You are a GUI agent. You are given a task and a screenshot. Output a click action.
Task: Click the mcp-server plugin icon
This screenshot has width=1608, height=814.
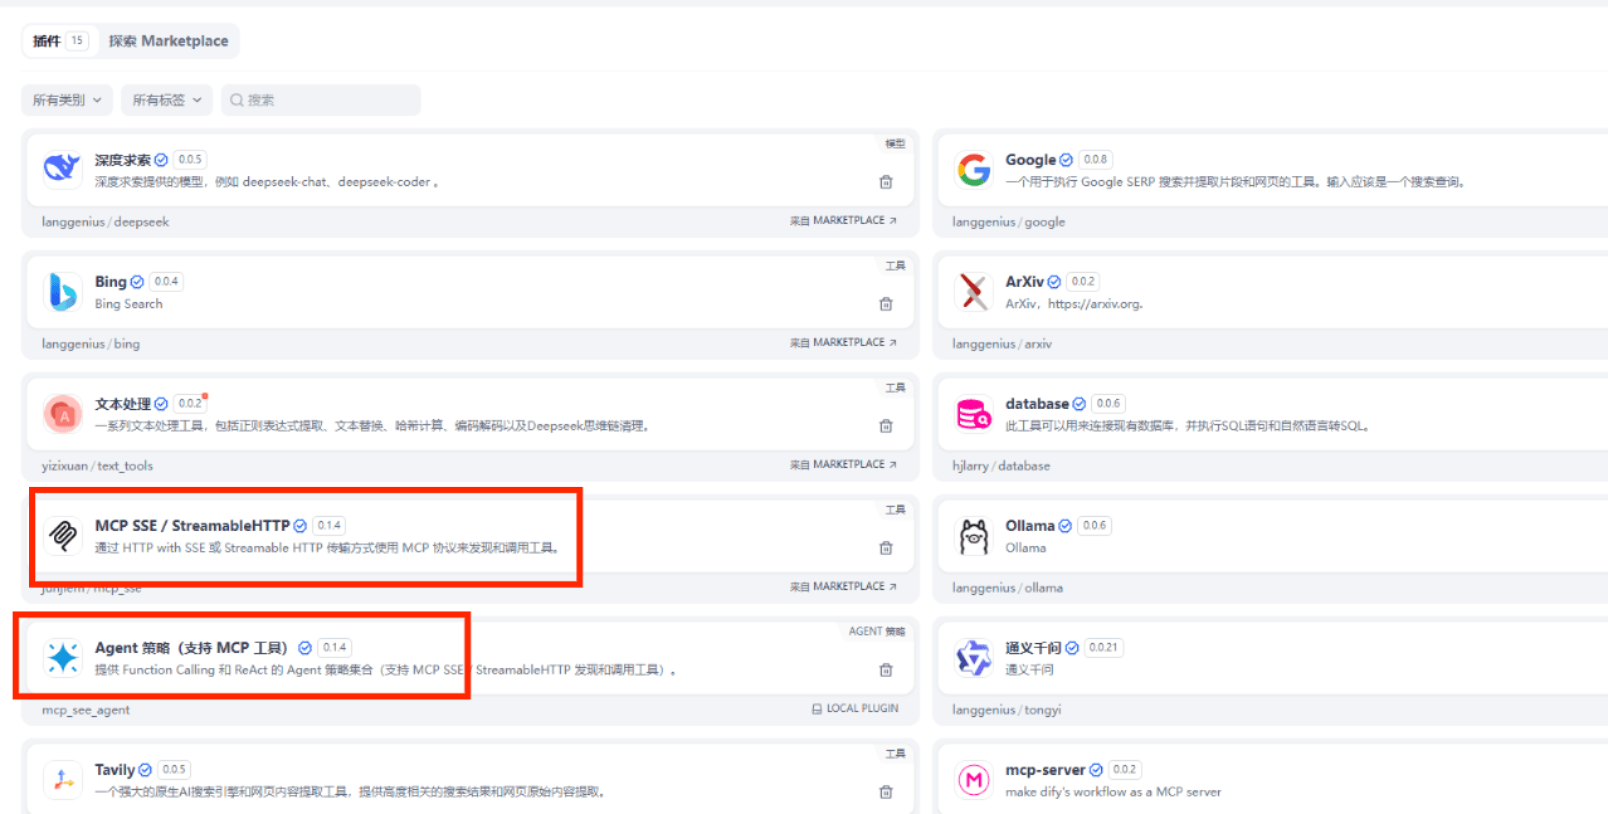click(973, 779)
